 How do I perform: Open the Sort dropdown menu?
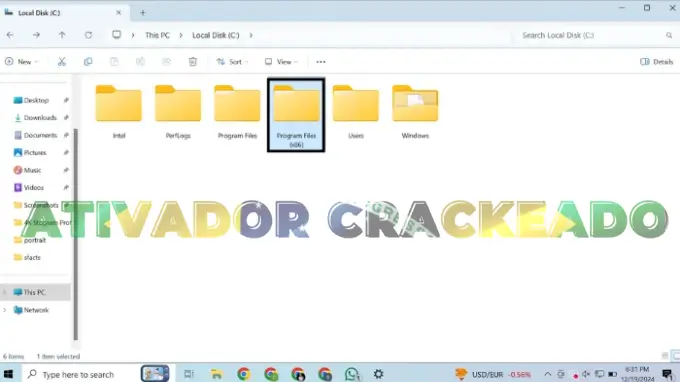point(232,62)
